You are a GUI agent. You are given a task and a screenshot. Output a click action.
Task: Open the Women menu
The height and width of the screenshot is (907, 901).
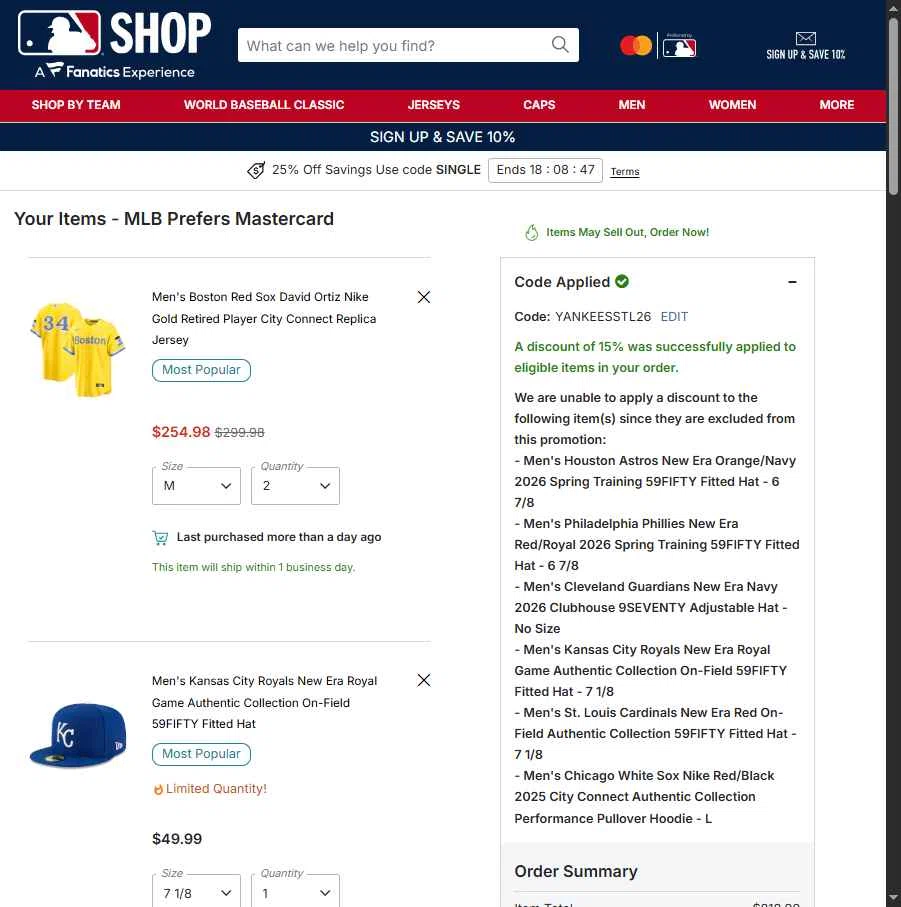tap(732, 105)
